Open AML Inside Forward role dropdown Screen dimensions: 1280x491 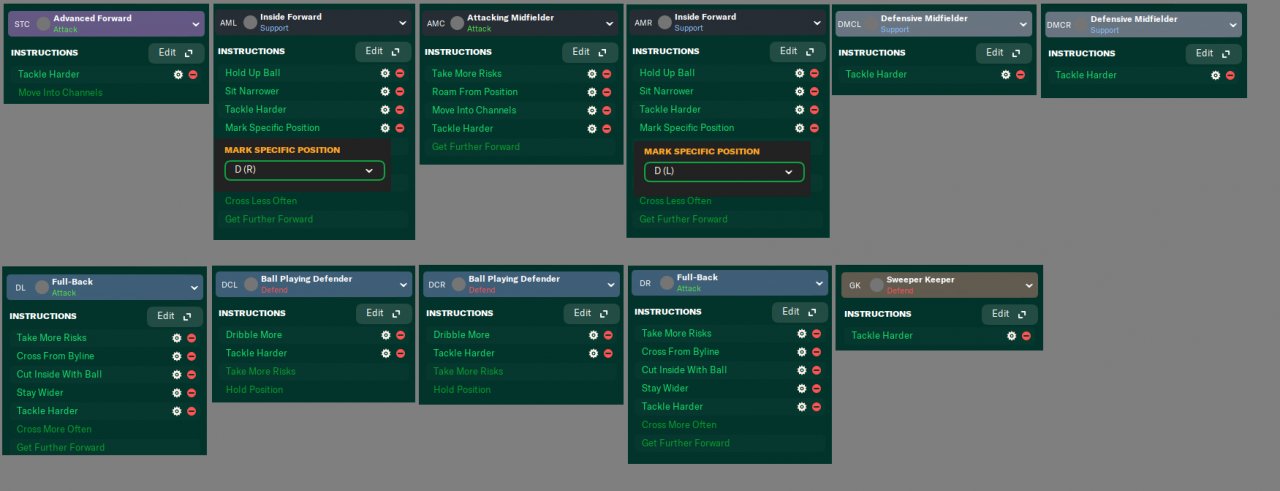[x=402, y=22]
